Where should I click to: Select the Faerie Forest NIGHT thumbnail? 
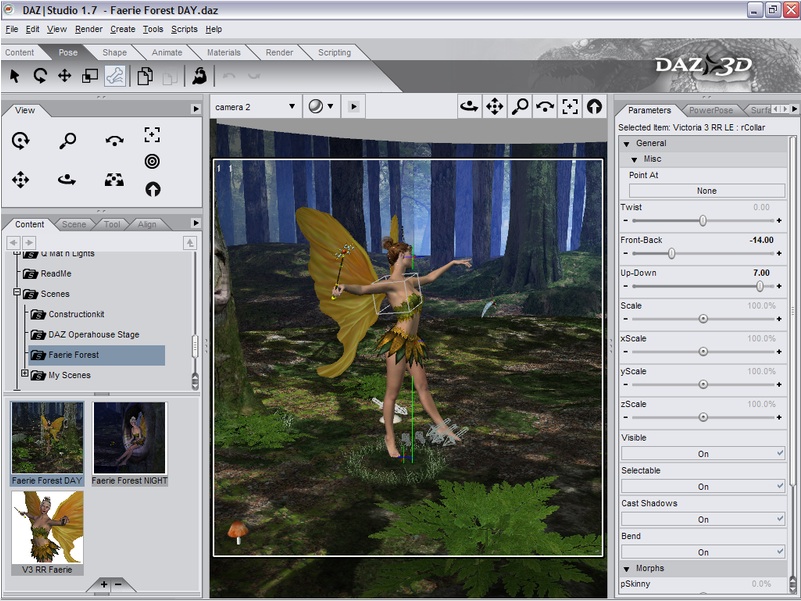point(130,443)
